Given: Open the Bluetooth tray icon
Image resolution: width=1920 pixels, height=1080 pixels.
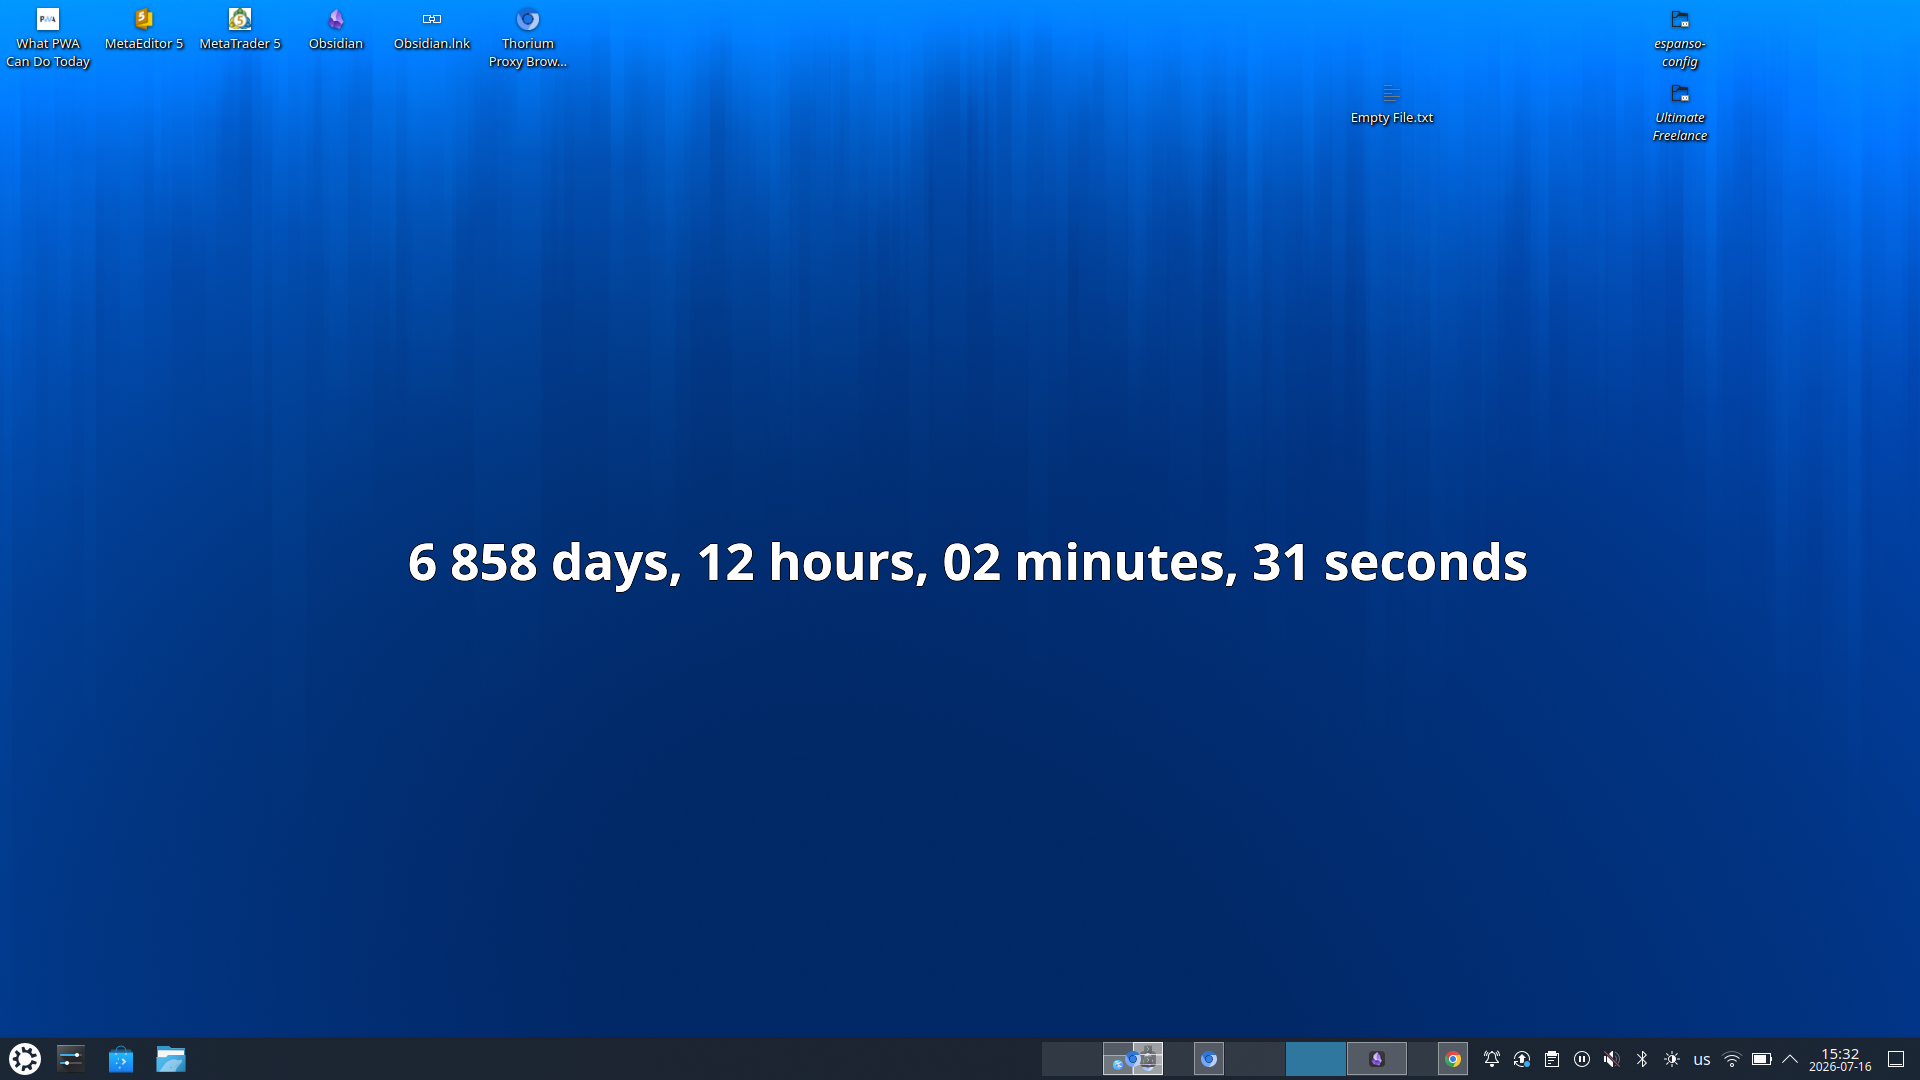Looking at the screenshot, I should click(x=1642, y=1059).
